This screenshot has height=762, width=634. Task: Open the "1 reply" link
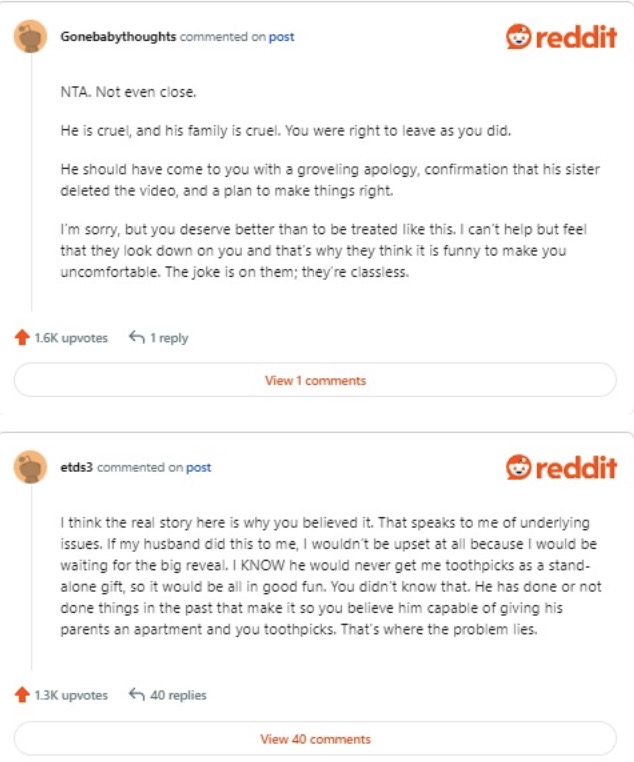click(x=169, y=338)
